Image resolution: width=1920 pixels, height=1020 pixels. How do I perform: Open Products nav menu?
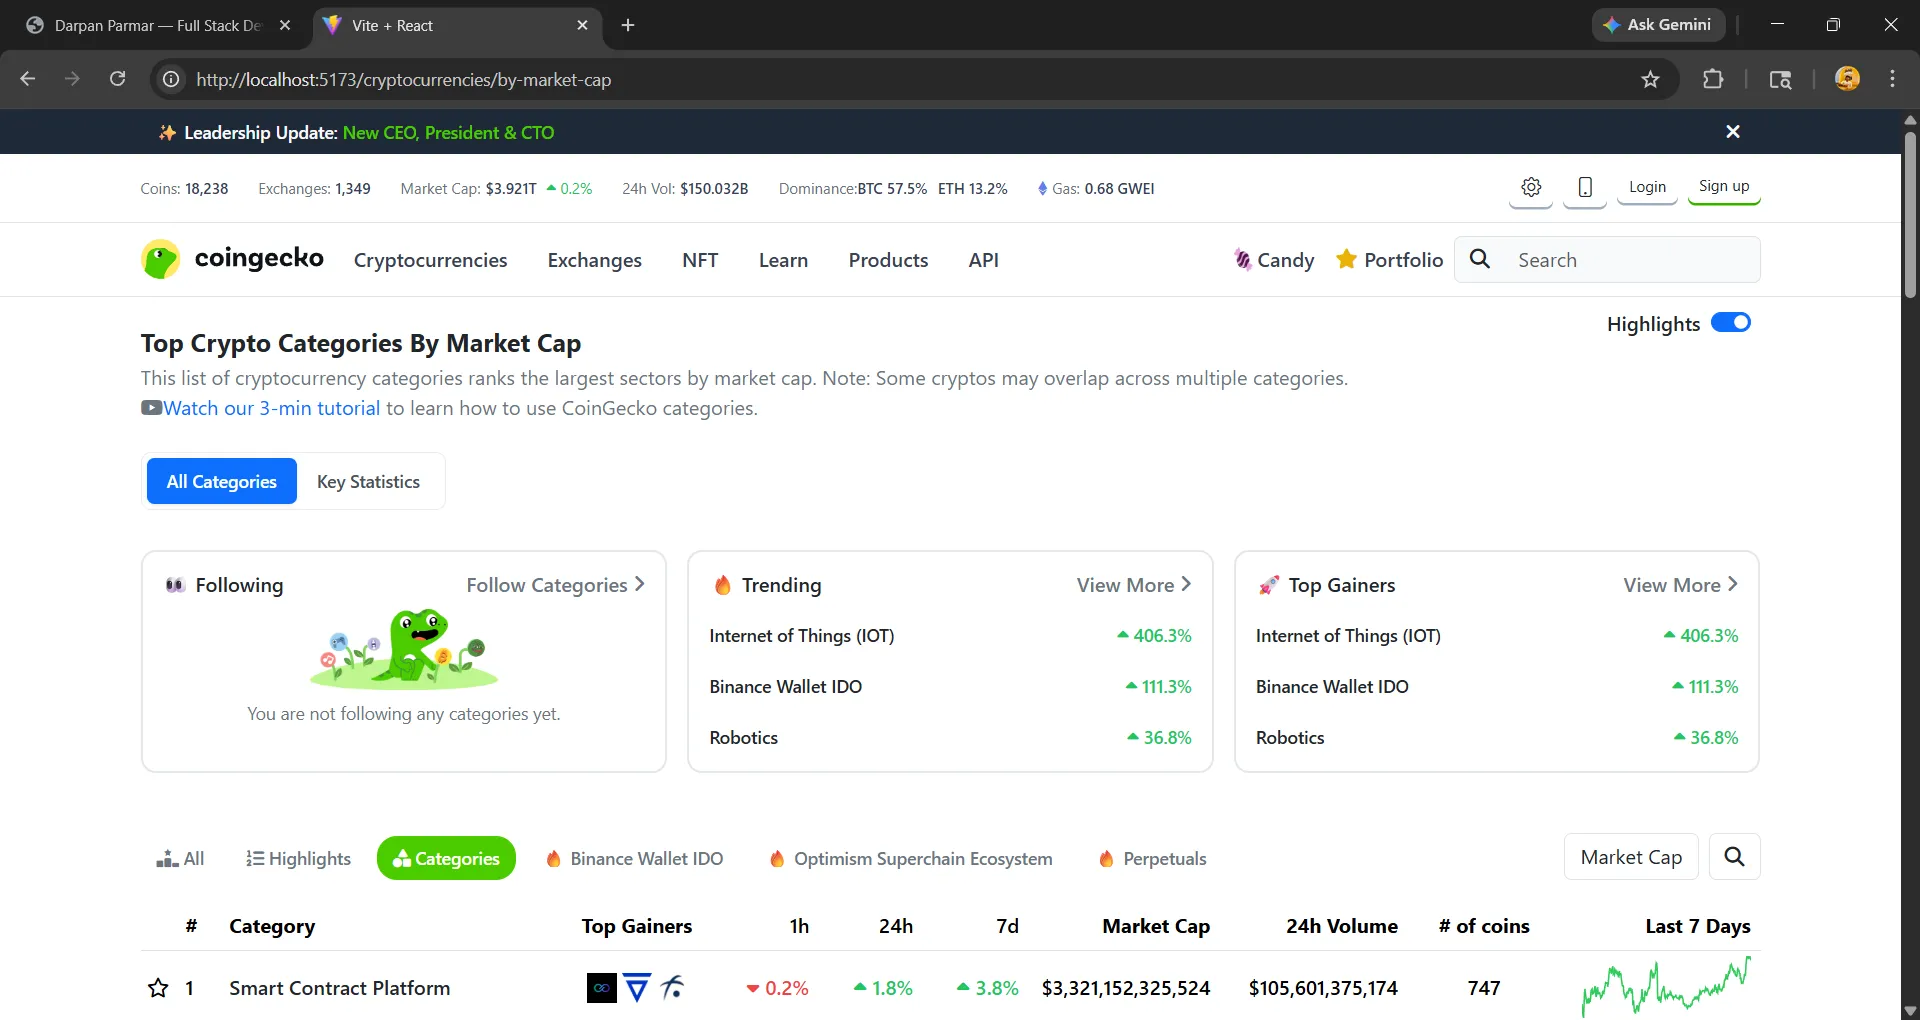click(888, 260)
